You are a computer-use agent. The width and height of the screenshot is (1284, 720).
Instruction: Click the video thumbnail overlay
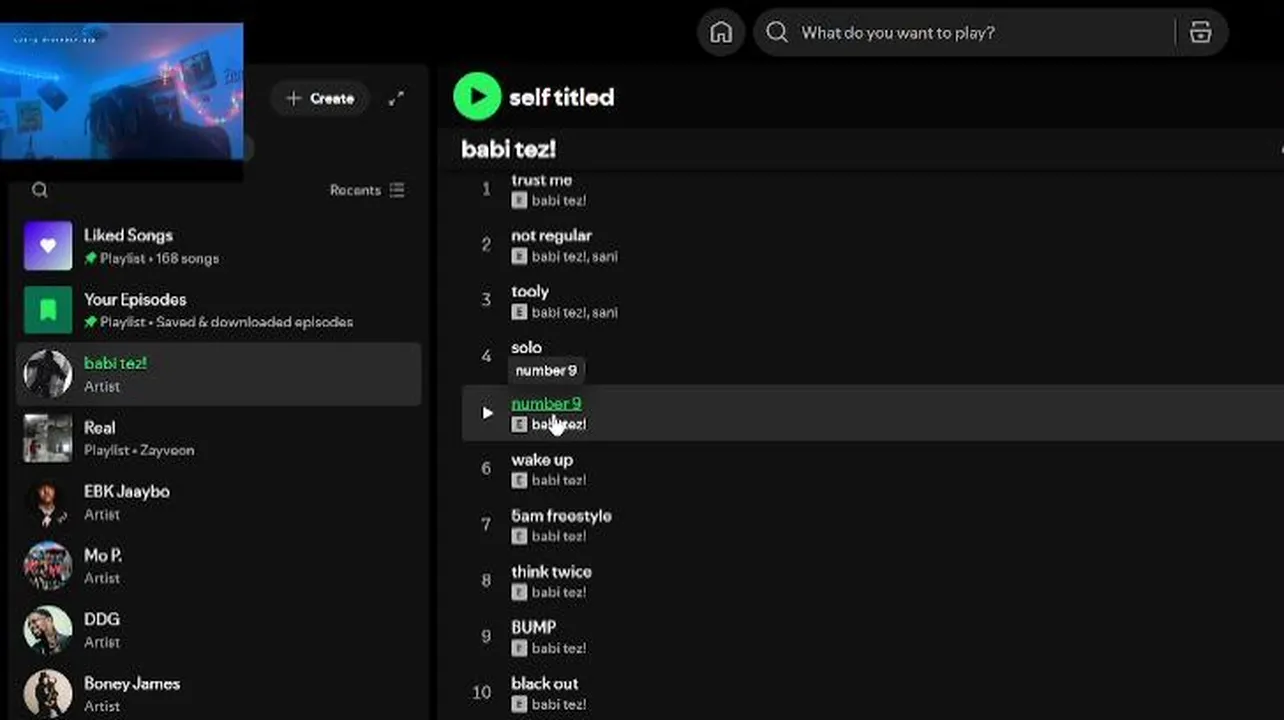tap(122, 92)
